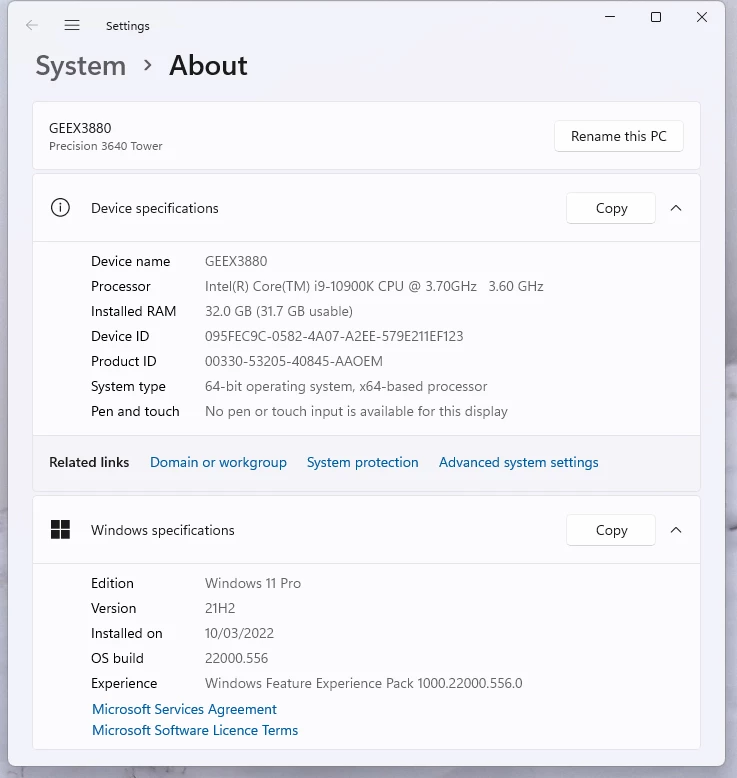The image size is (737, 778).
Task: Click the Device specifications info icon
Action: (x=61, y=207)
